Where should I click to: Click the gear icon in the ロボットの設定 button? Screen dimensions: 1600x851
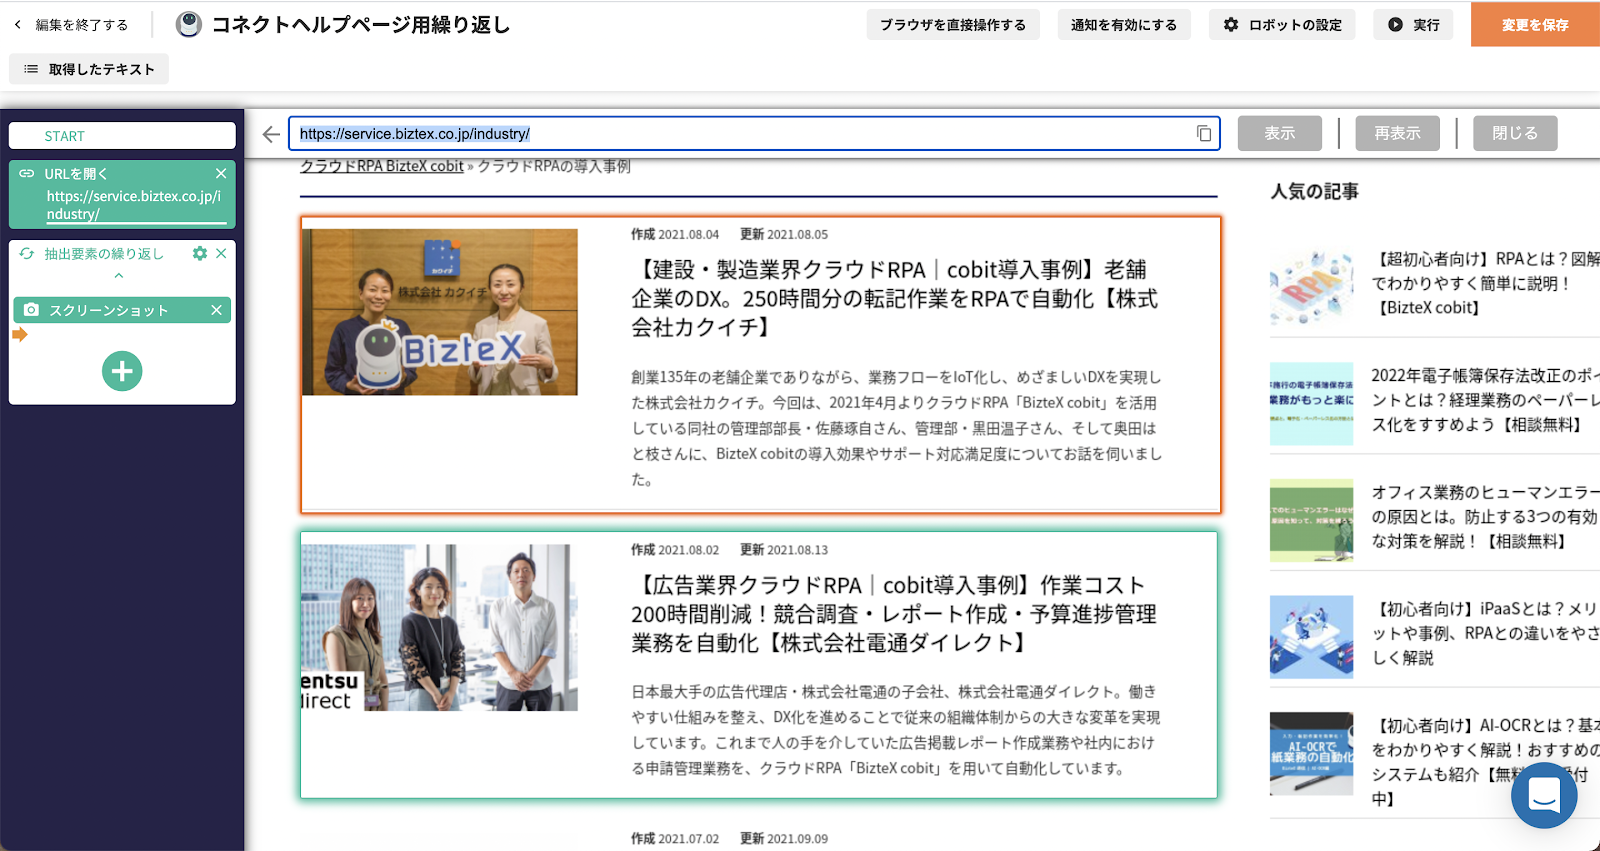pyautogui.click(x=1231, y=25)
